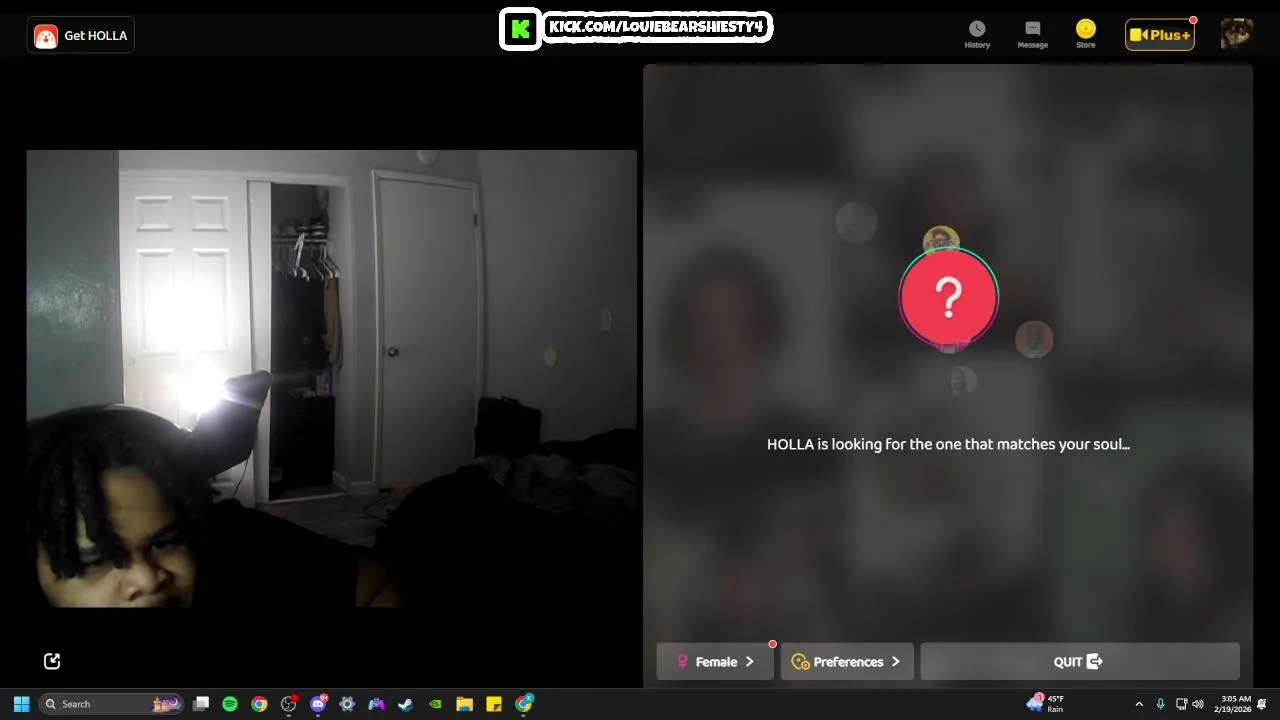Open Task View in the taskbar

tap(201, 704)
